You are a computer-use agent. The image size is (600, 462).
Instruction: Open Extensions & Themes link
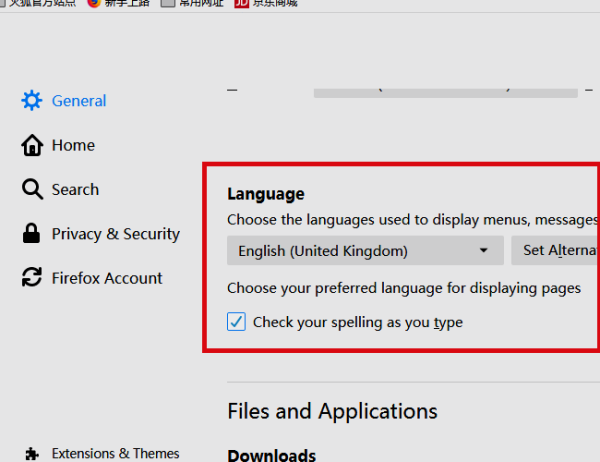102,454
